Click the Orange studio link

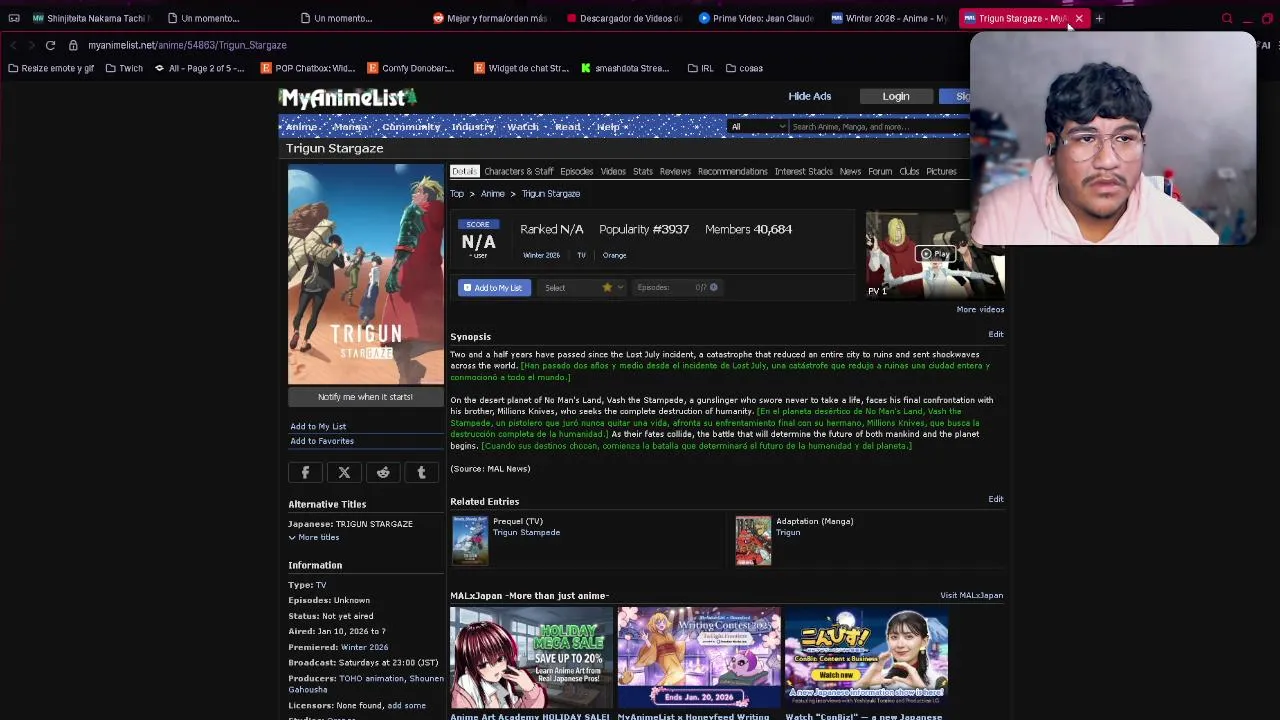[614, 256]
